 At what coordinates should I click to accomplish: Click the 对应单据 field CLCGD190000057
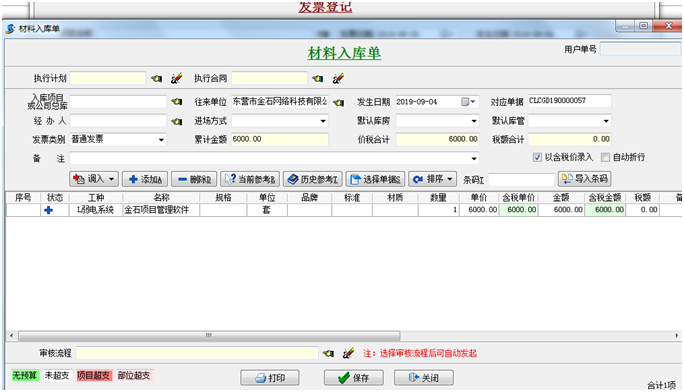pos(569,101)
